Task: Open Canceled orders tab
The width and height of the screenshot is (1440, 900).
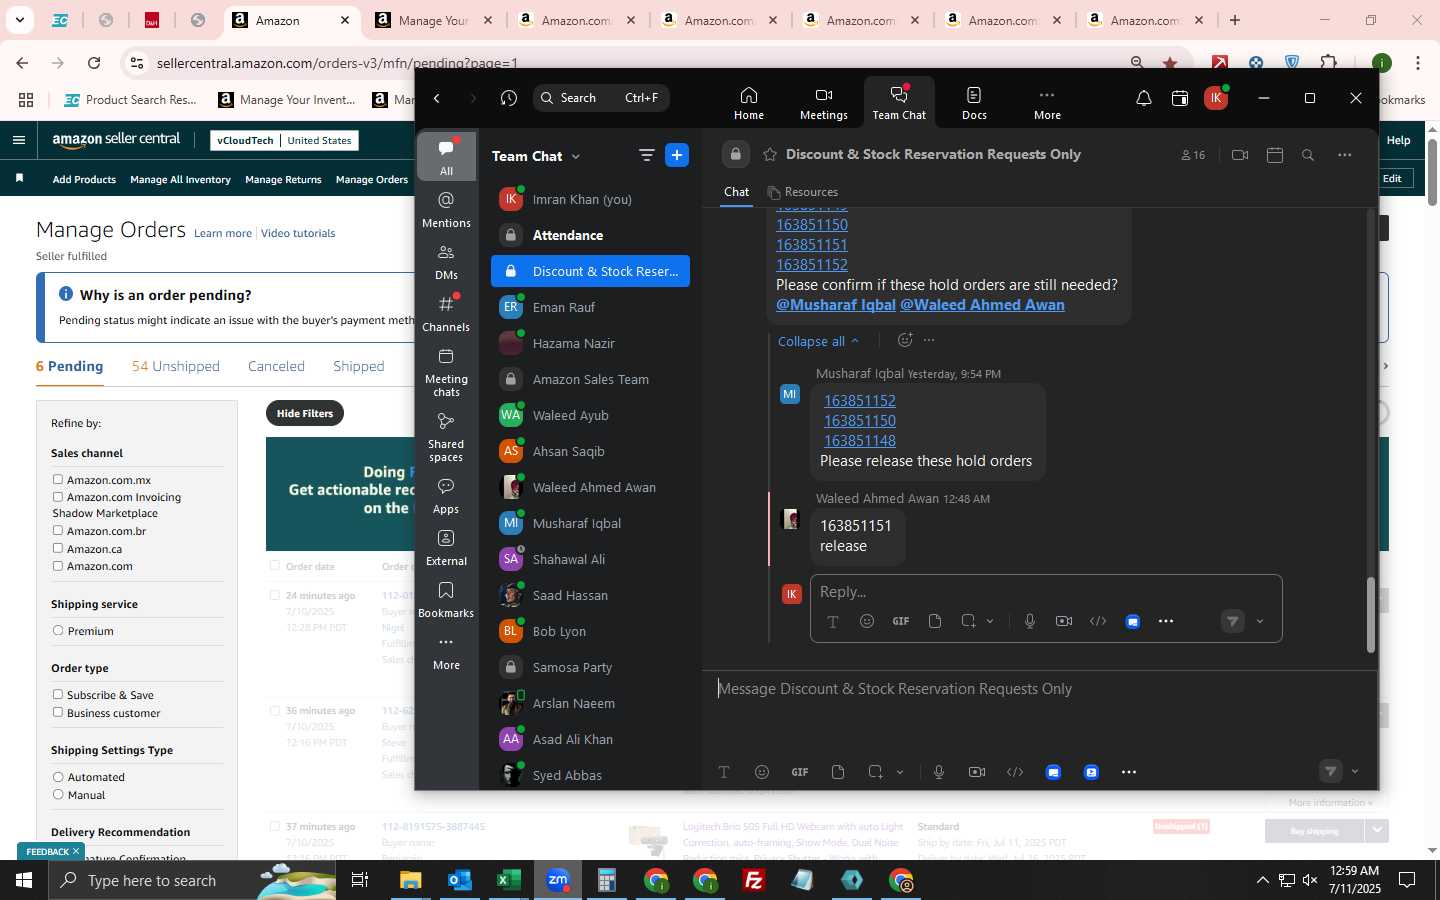Action: tap(276, 366)
